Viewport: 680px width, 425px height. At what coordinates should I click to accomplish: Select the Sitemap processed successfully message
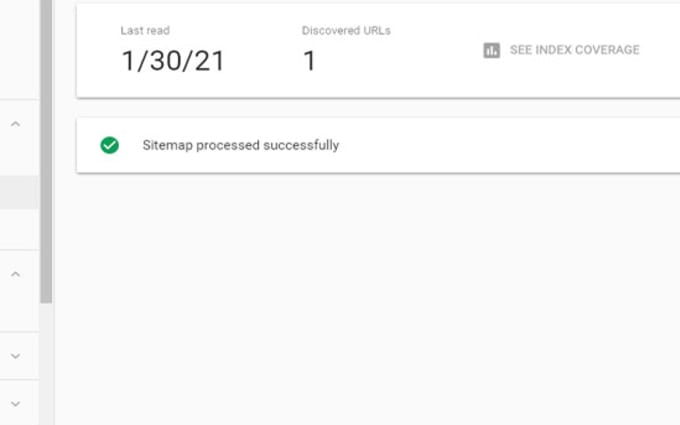point(241,145)
